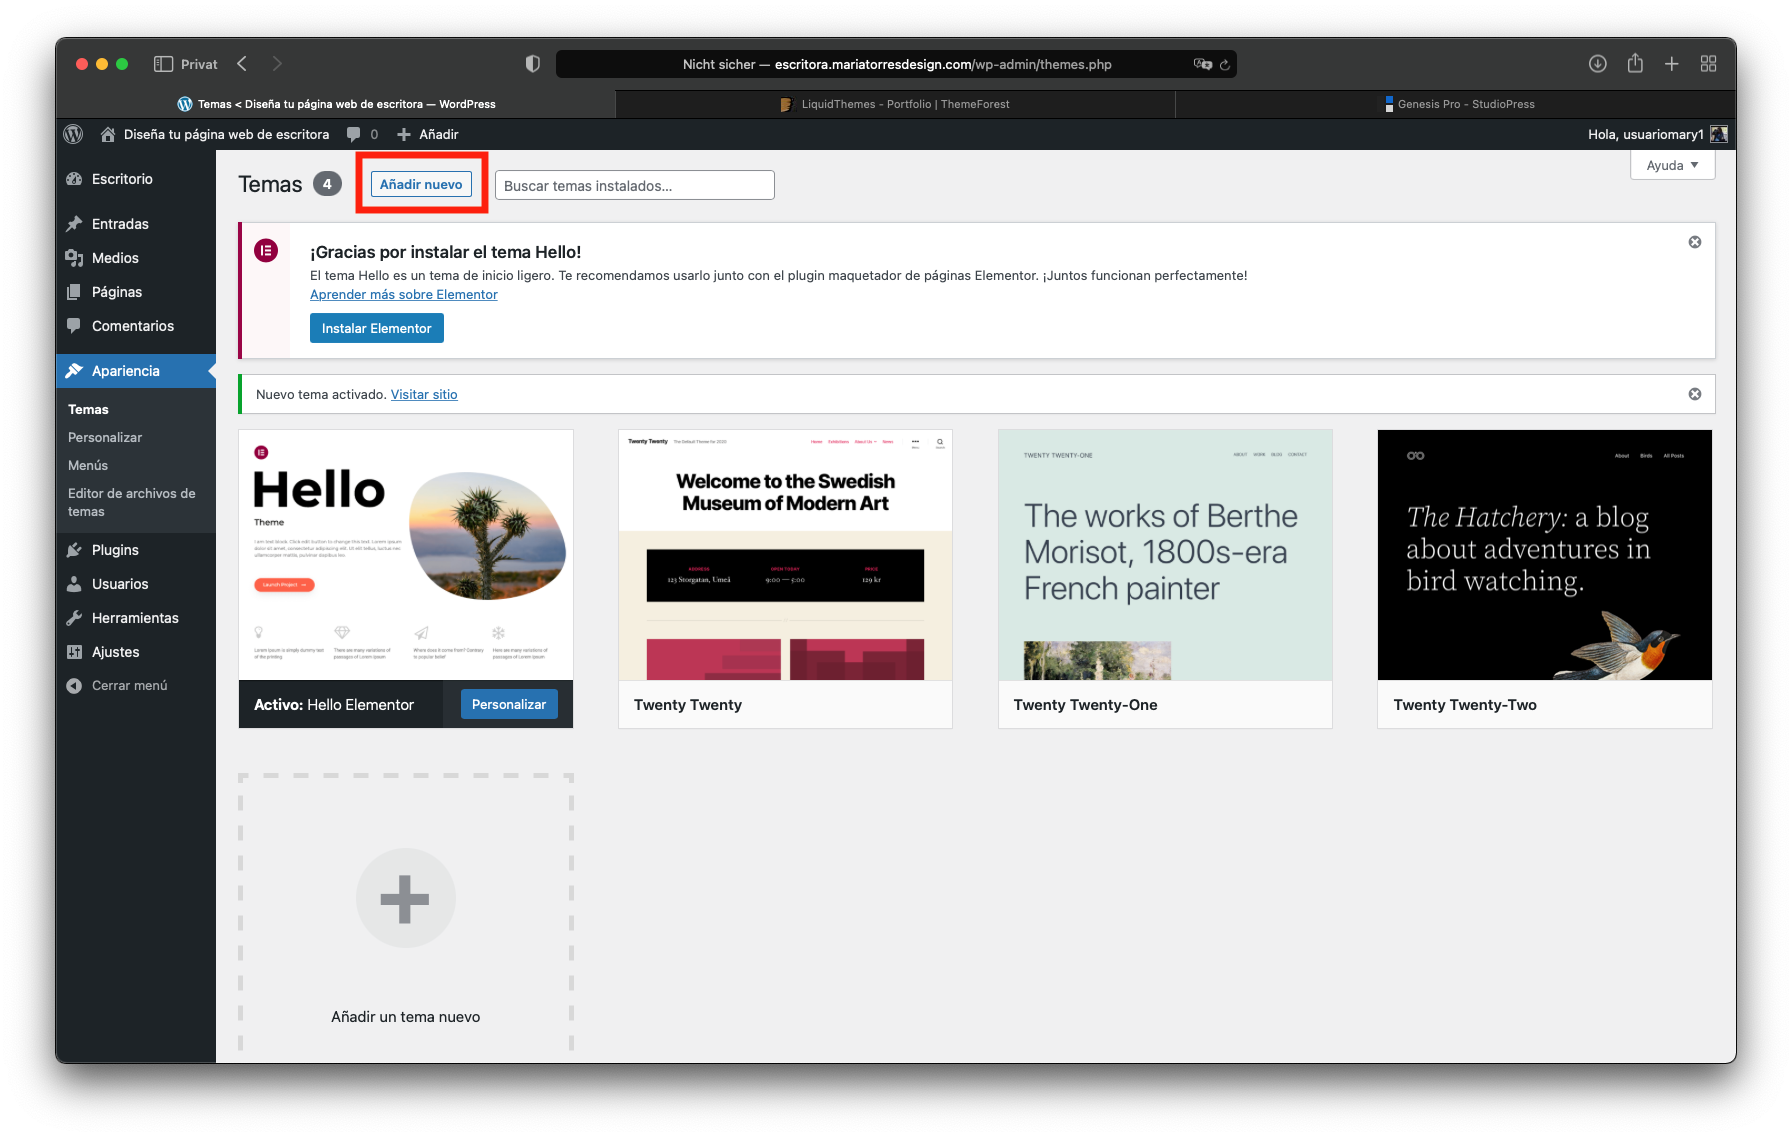Open Editor de archivos de temas

tap(132, 502)
